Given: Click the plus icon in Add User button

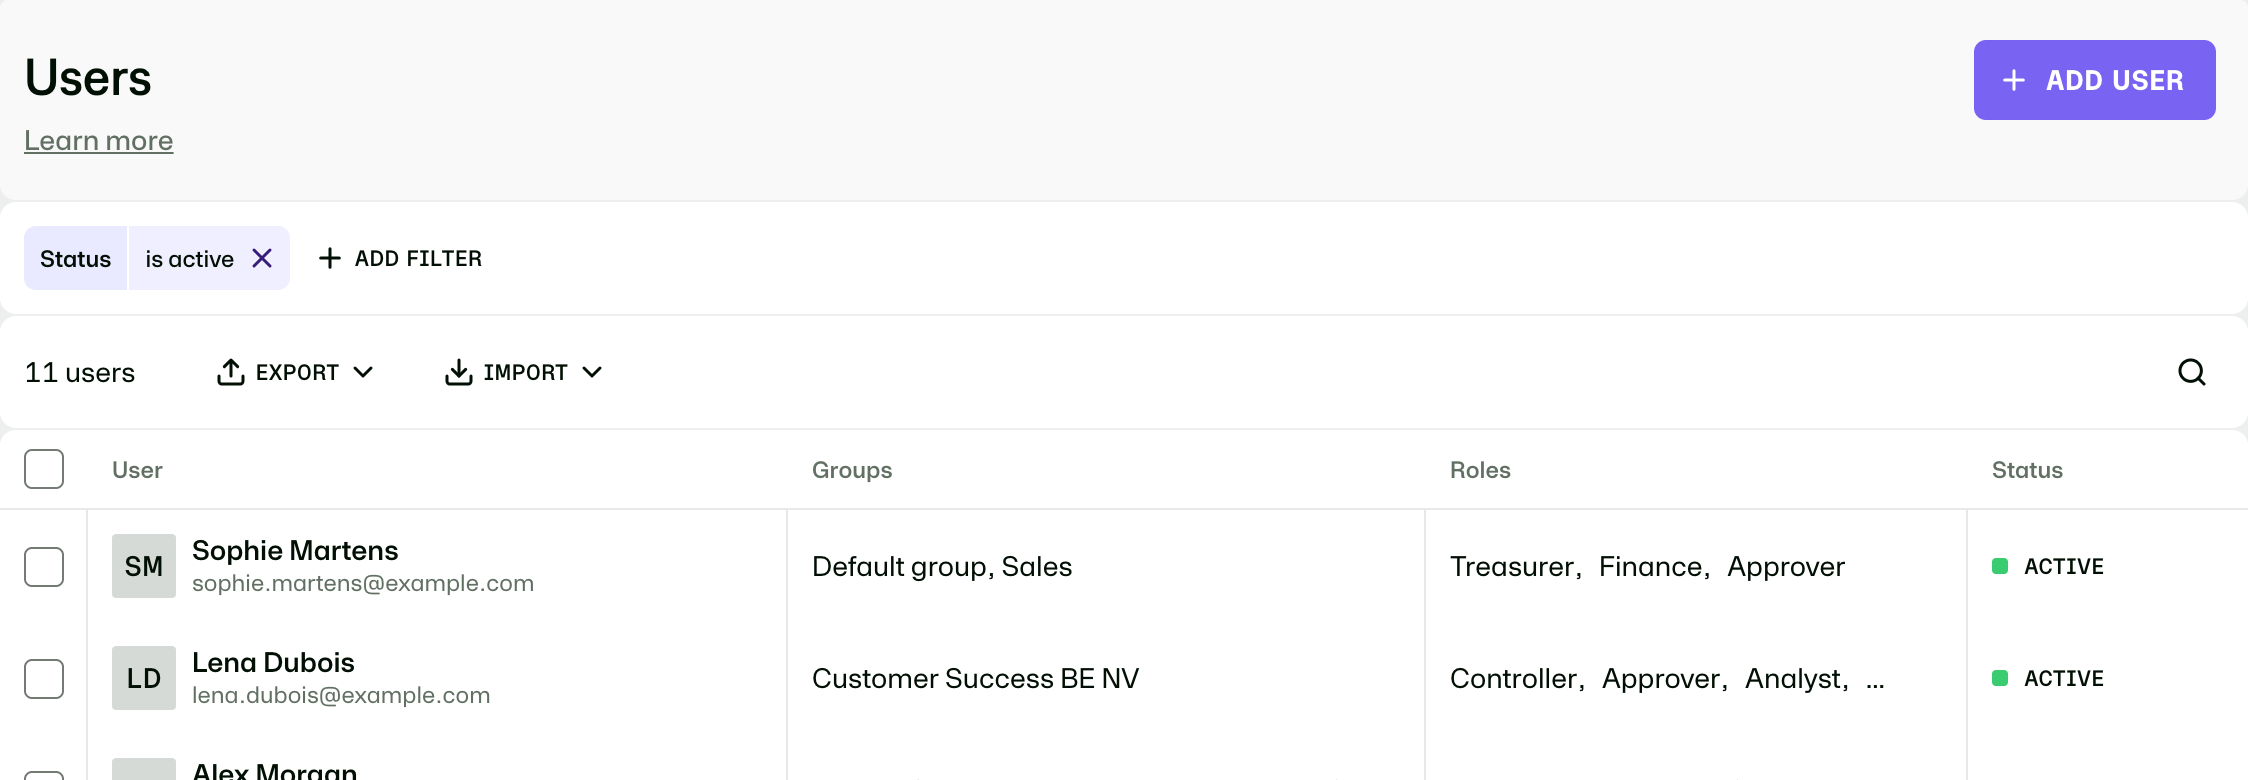Looking at the screenshot, I should pyautogui.click(x=2014, y=80).
